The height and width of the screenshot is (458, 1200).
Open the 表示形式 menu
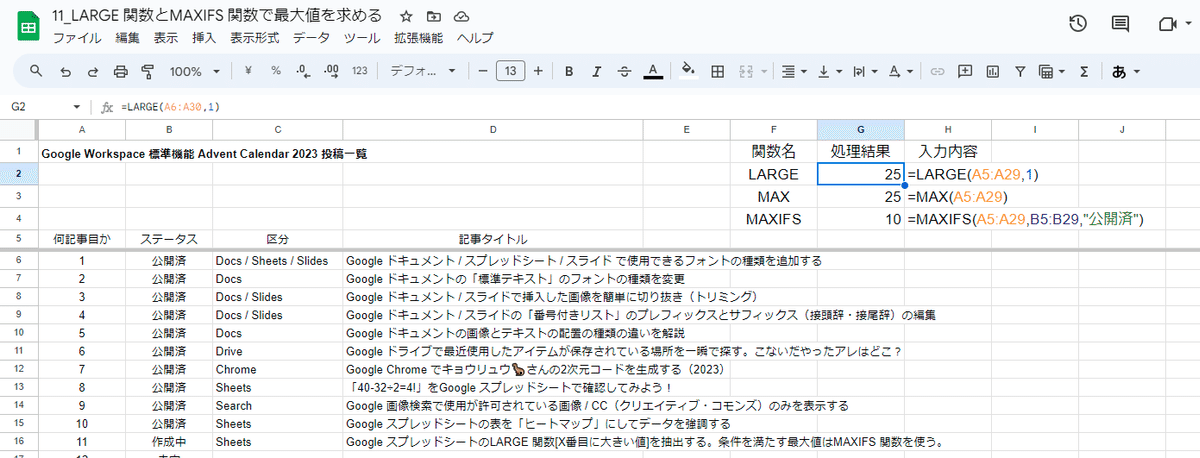(x=254, y=38)
